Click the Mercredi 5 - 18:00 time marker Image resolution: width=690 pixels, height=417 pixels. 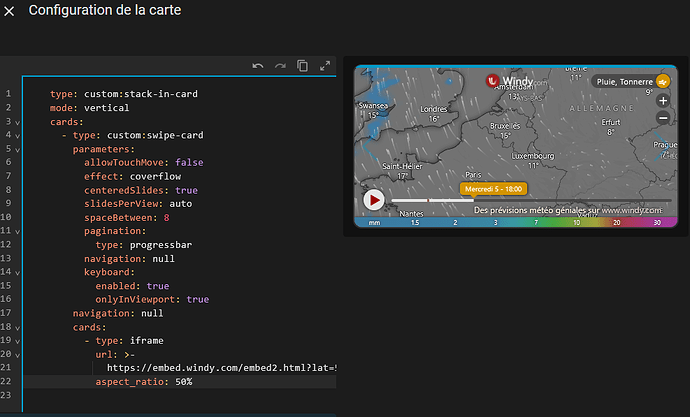(x=493, y=188)
